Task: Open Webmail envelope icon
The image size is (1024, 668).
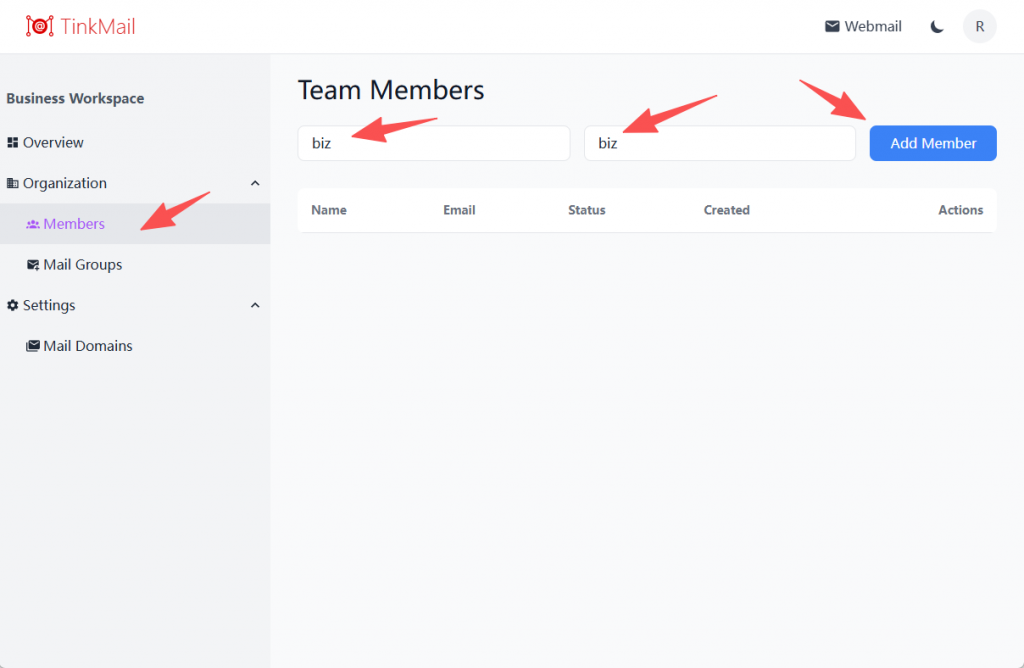Action: tap(832, 26)
